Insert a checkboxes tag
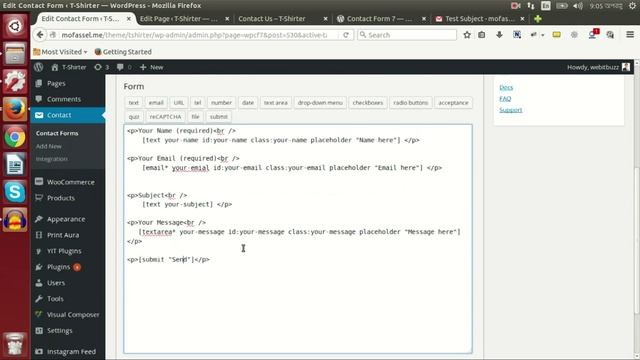 pyautogui.click(x=368, y=103)
